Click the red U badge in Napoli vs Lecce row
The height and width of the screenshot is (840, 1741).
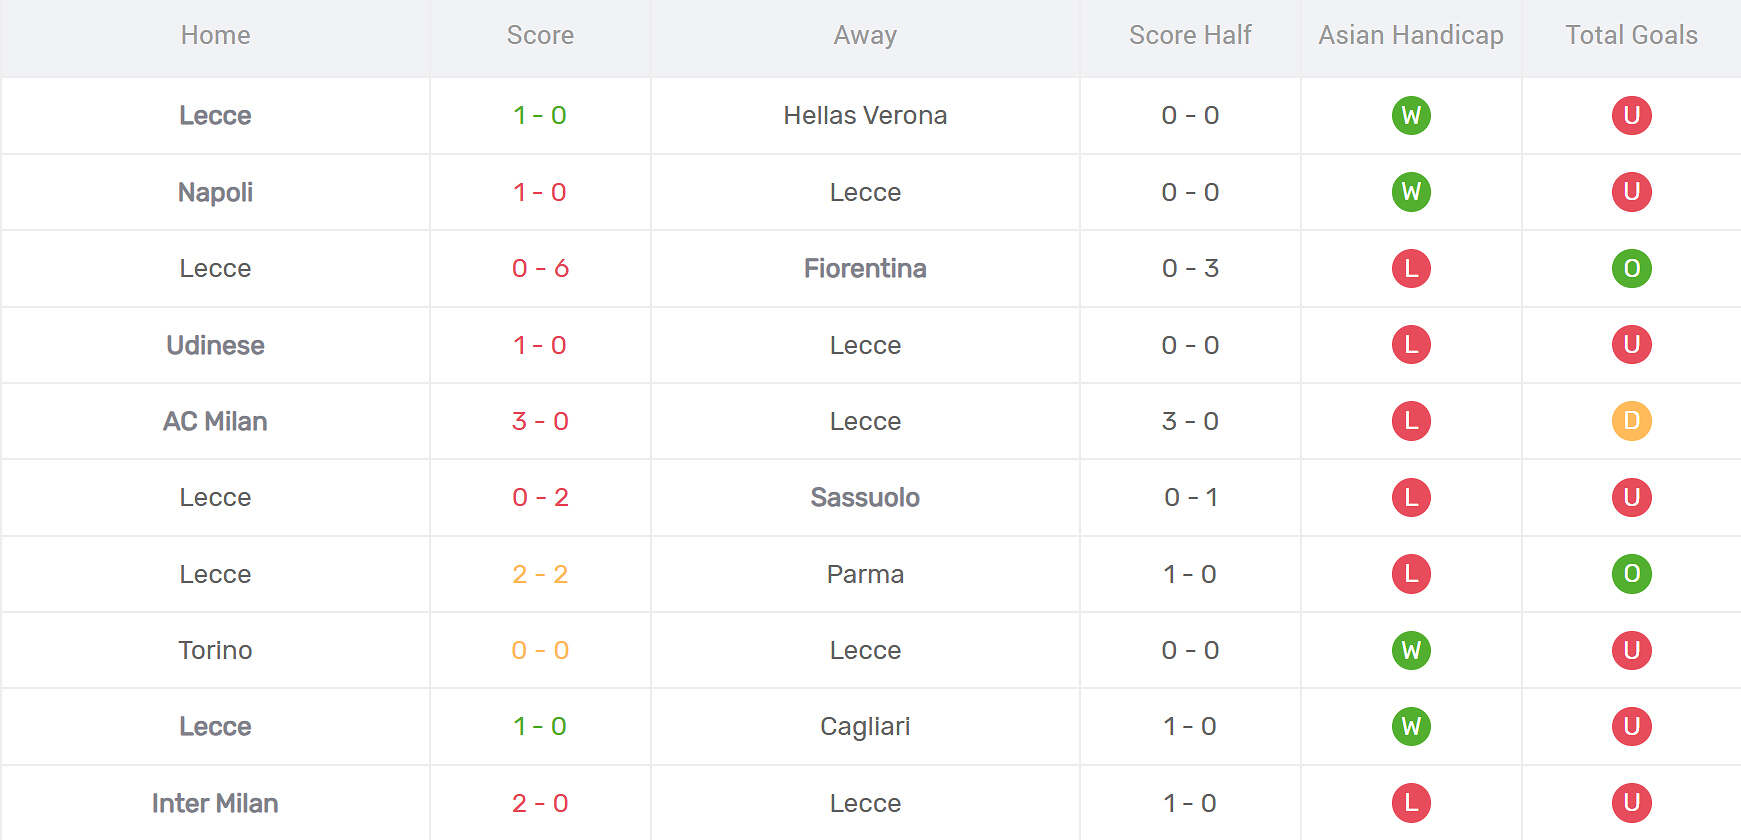coord(1631,192)
